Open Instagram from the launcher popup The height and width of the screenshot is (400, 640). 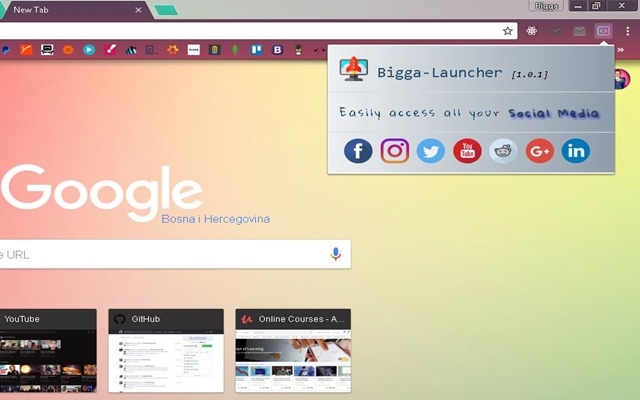point(395,151)
